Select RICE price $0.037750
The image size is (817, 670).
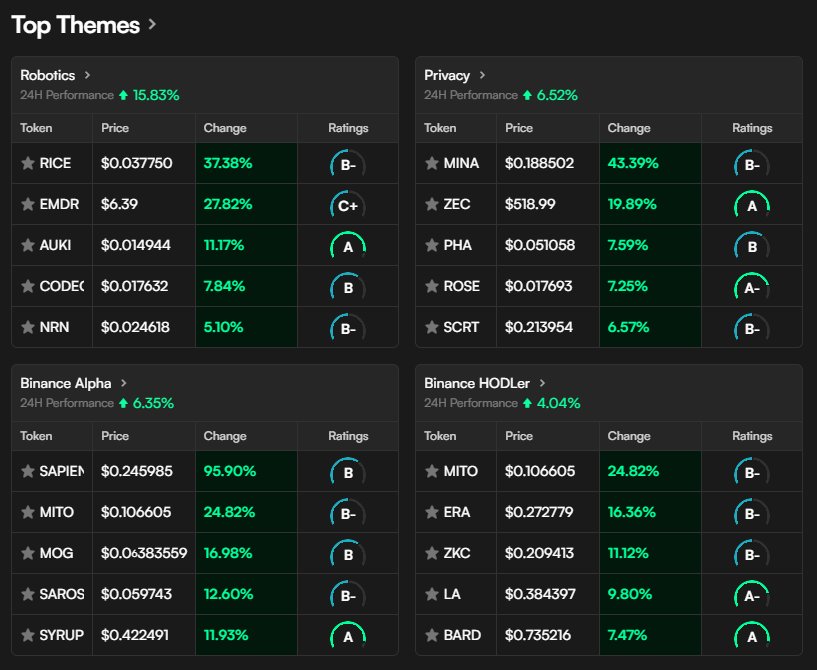click(x=137, y=164)
